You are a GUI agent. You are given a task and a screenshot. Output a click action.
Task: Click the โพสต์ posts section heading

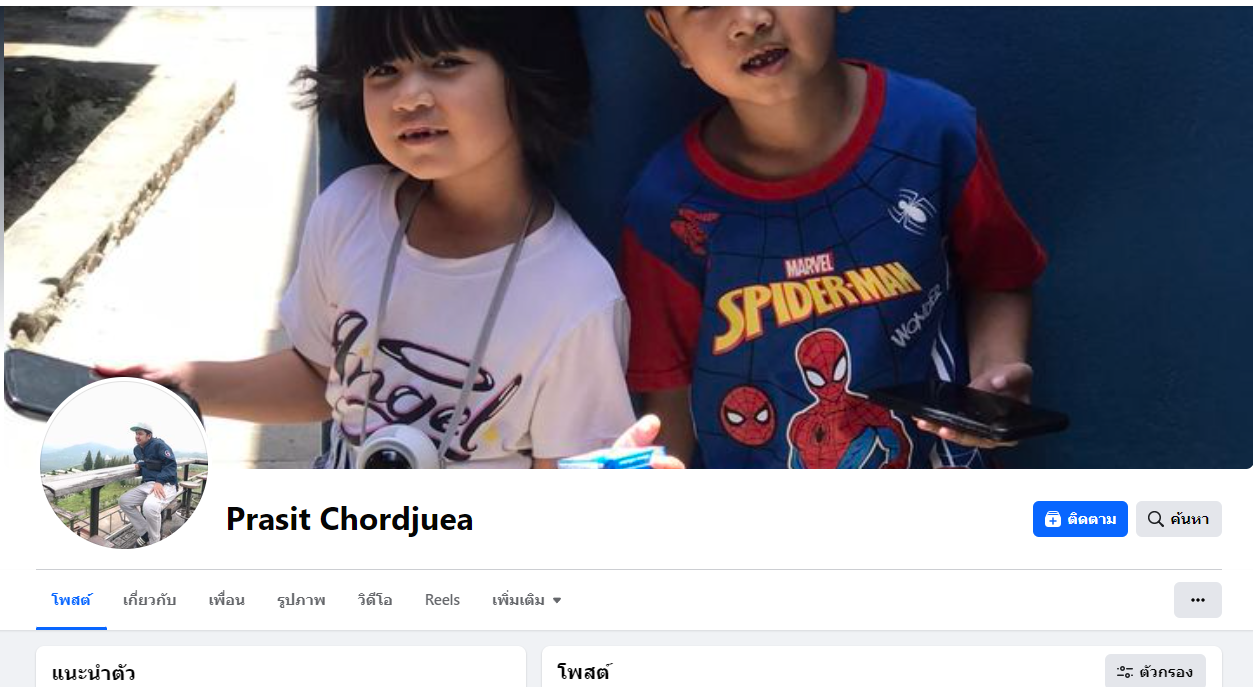[x=584, y=672]
